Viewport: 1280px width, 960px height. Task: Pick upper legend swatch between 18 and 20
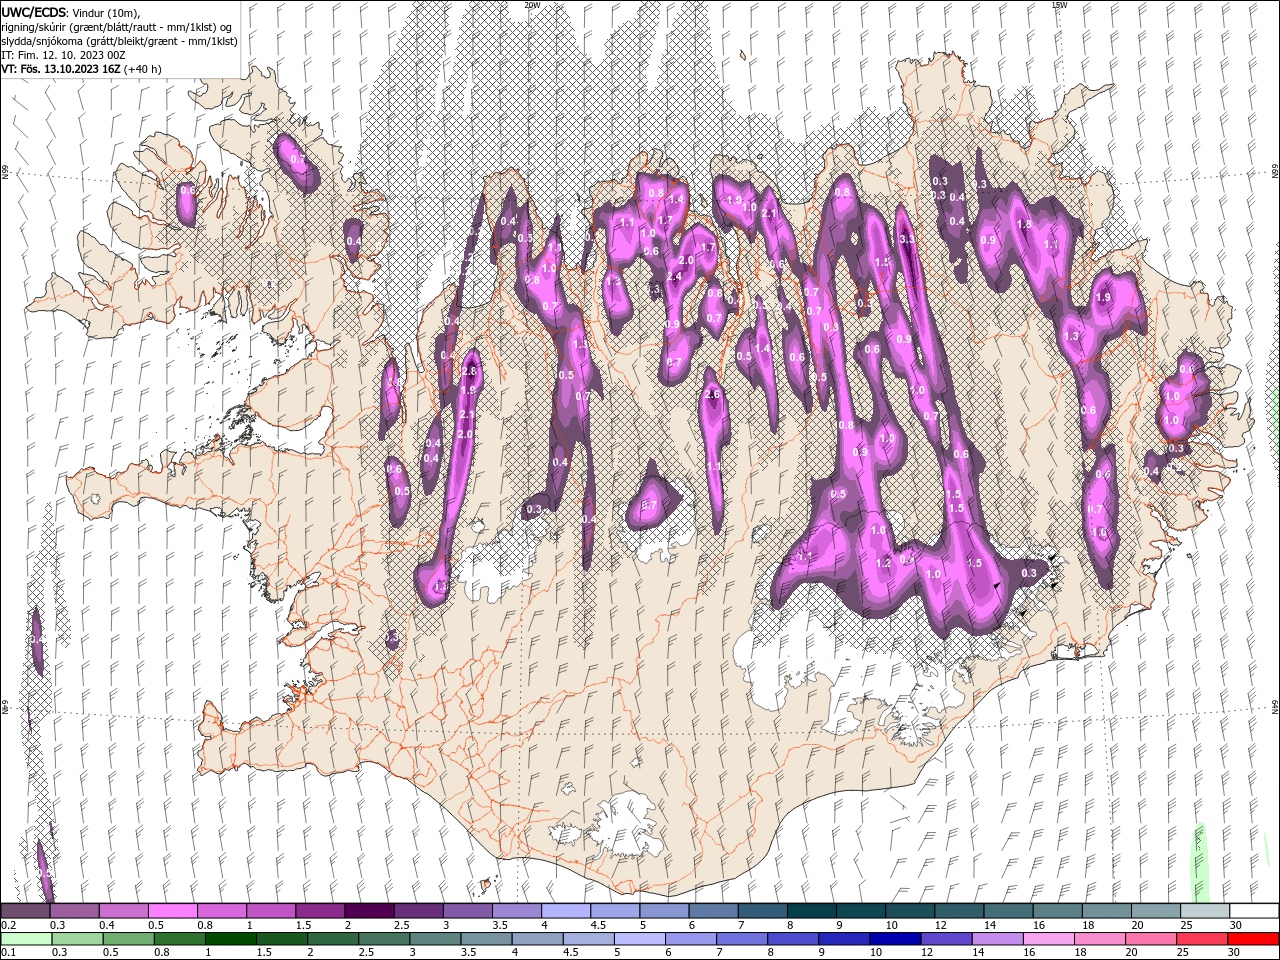pos(1105,911)
